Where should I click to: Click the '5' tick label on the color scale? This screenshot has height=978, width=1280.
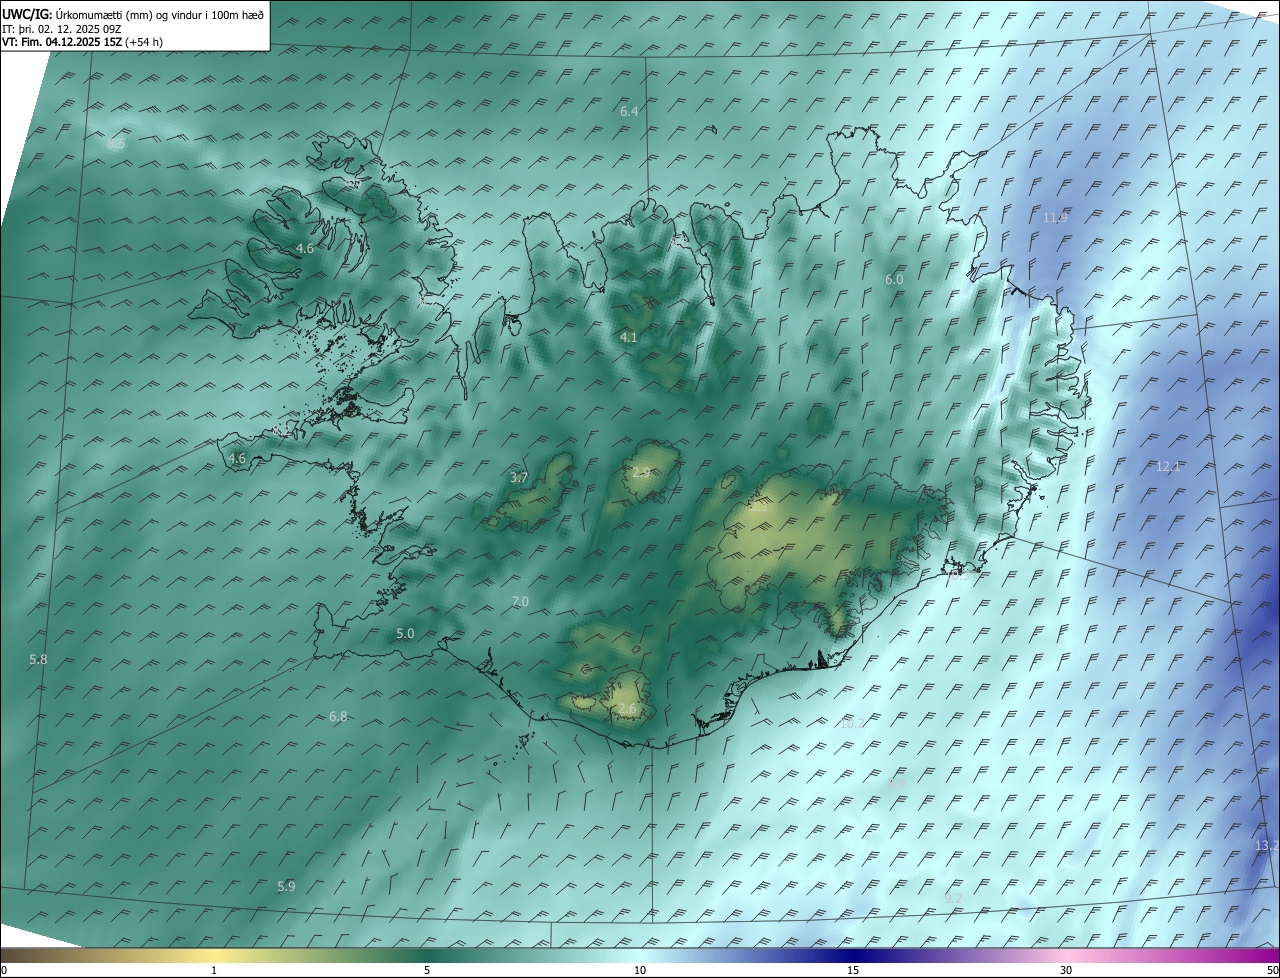(427, 970)
